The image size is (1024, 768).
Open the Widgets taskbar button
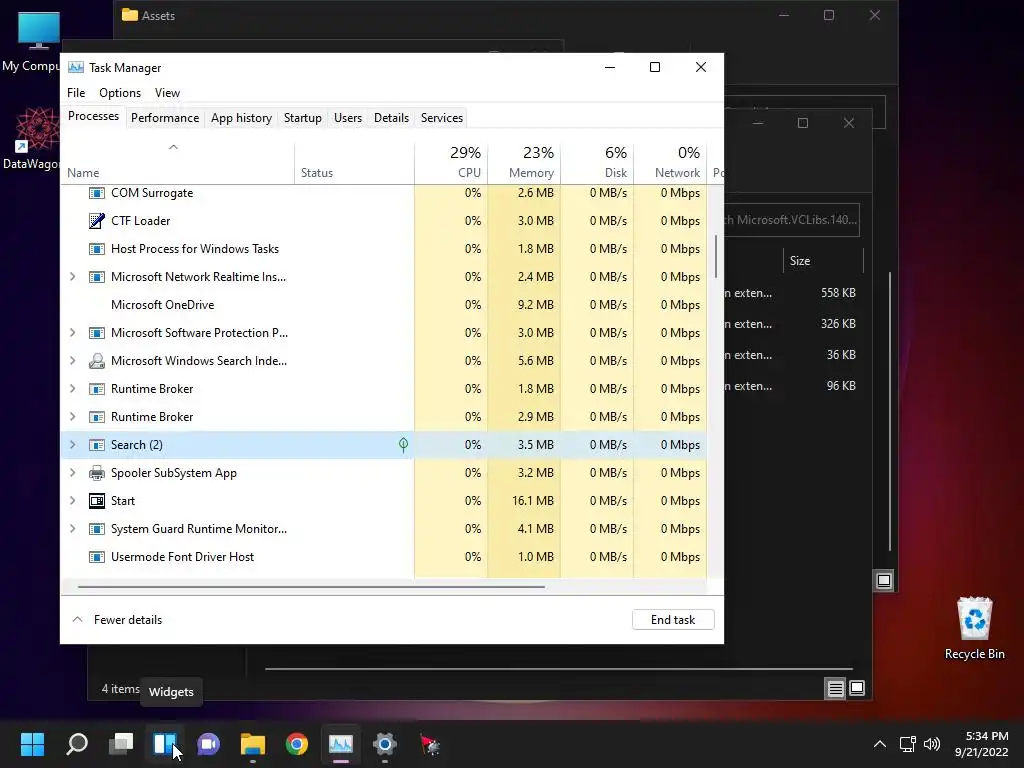coord(165,744)
